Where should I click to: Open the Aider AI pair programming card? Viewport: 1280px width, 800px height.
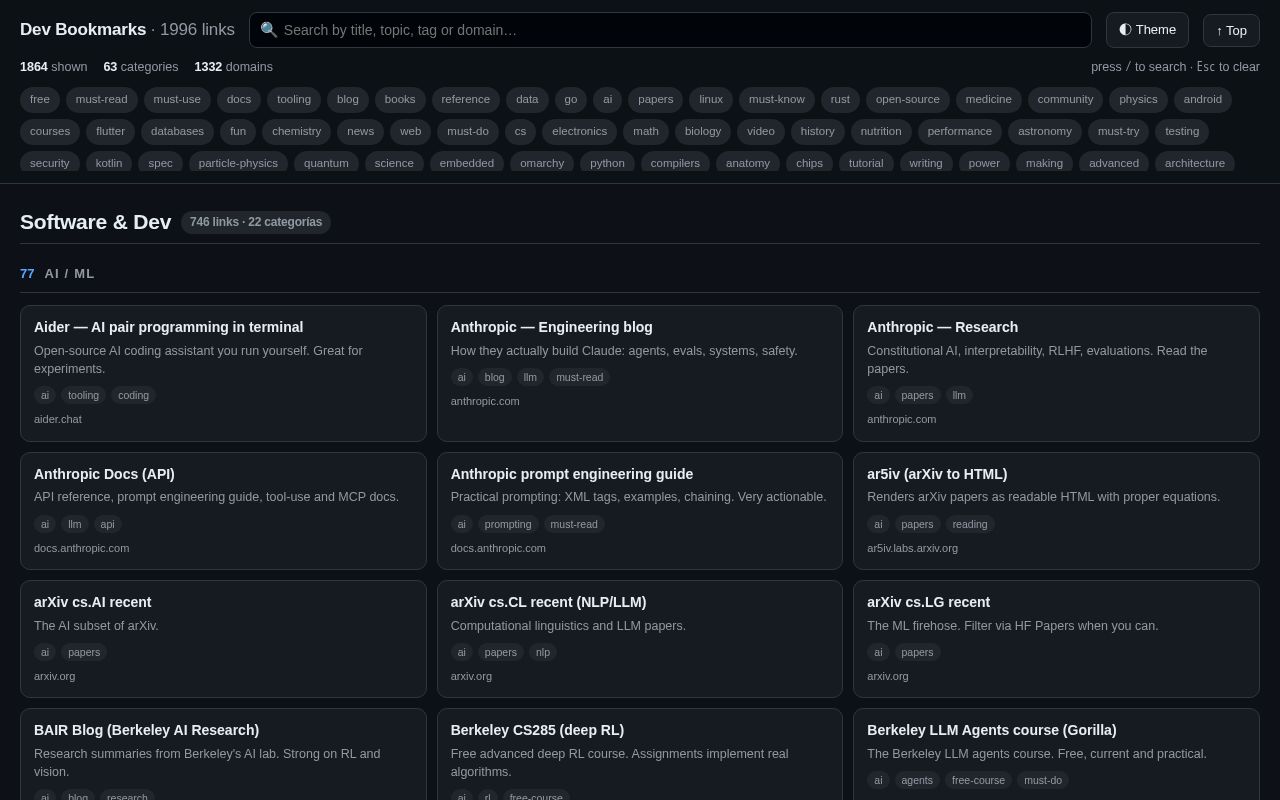(x=223, y=373)
